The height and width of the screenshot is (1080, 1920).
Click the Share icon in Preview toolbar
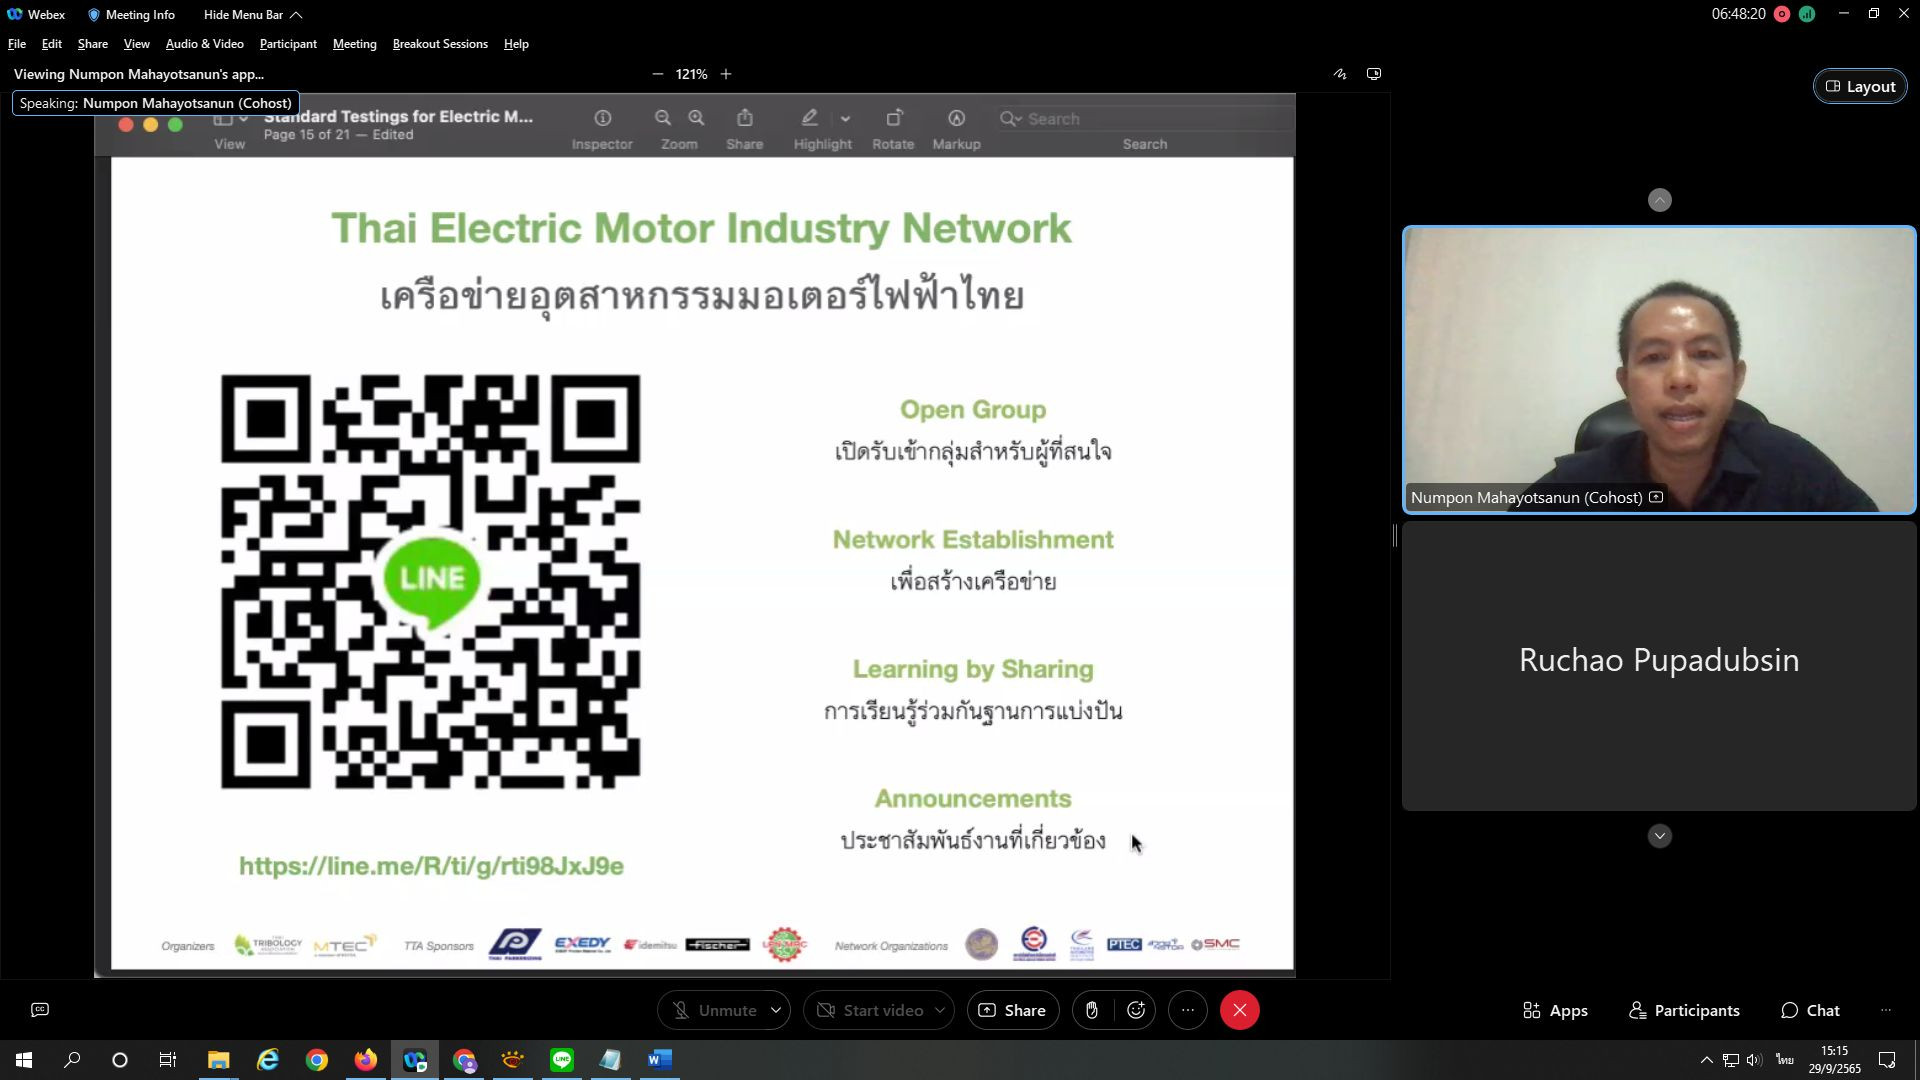745,118
